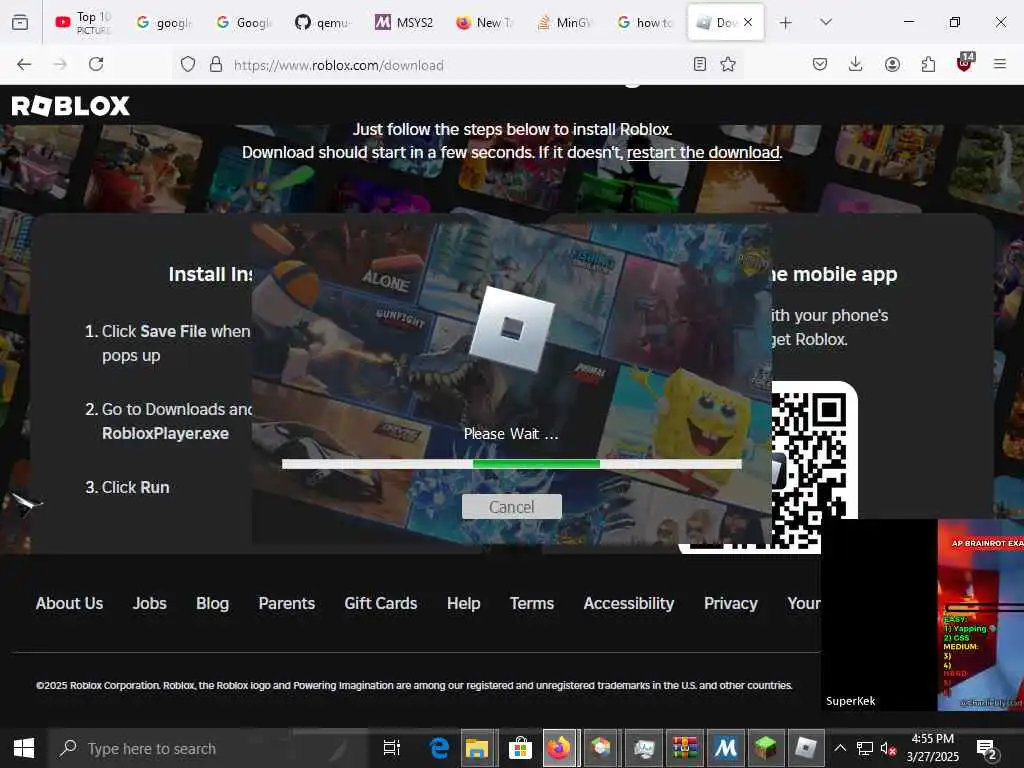
Task: Open the Privacy footer link
Action: click(x=731, y=603)
